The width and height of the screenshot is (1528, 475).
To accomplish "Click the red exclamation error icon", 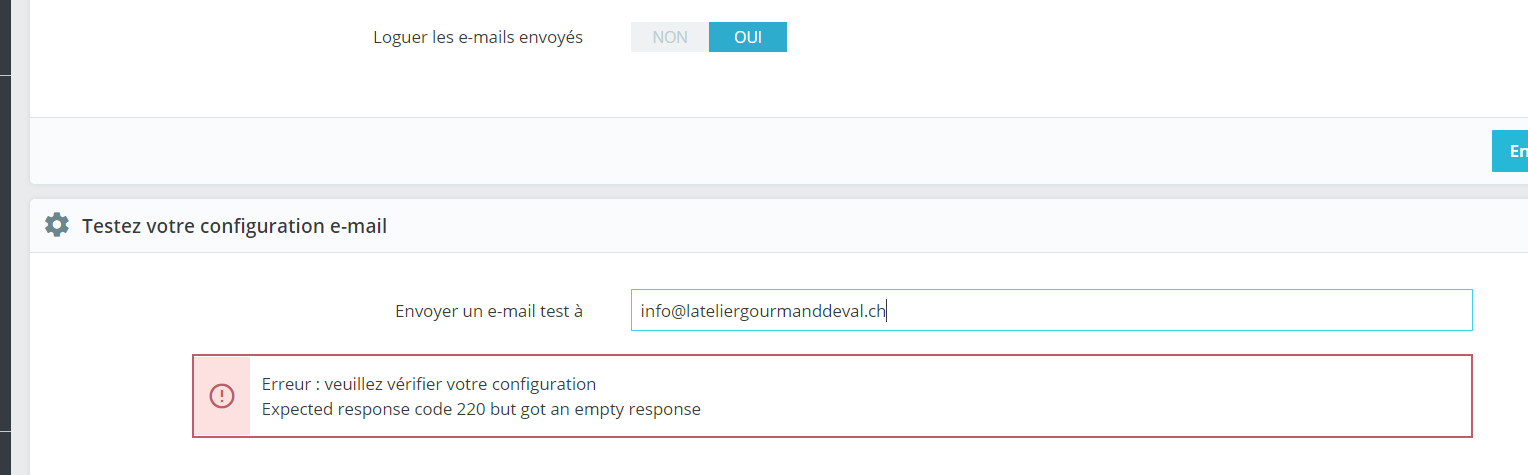I will point(221,396).
